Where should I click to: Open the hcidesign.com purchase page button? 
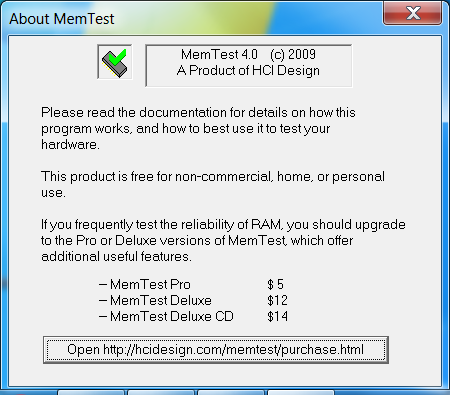click(x=216, y=350)
